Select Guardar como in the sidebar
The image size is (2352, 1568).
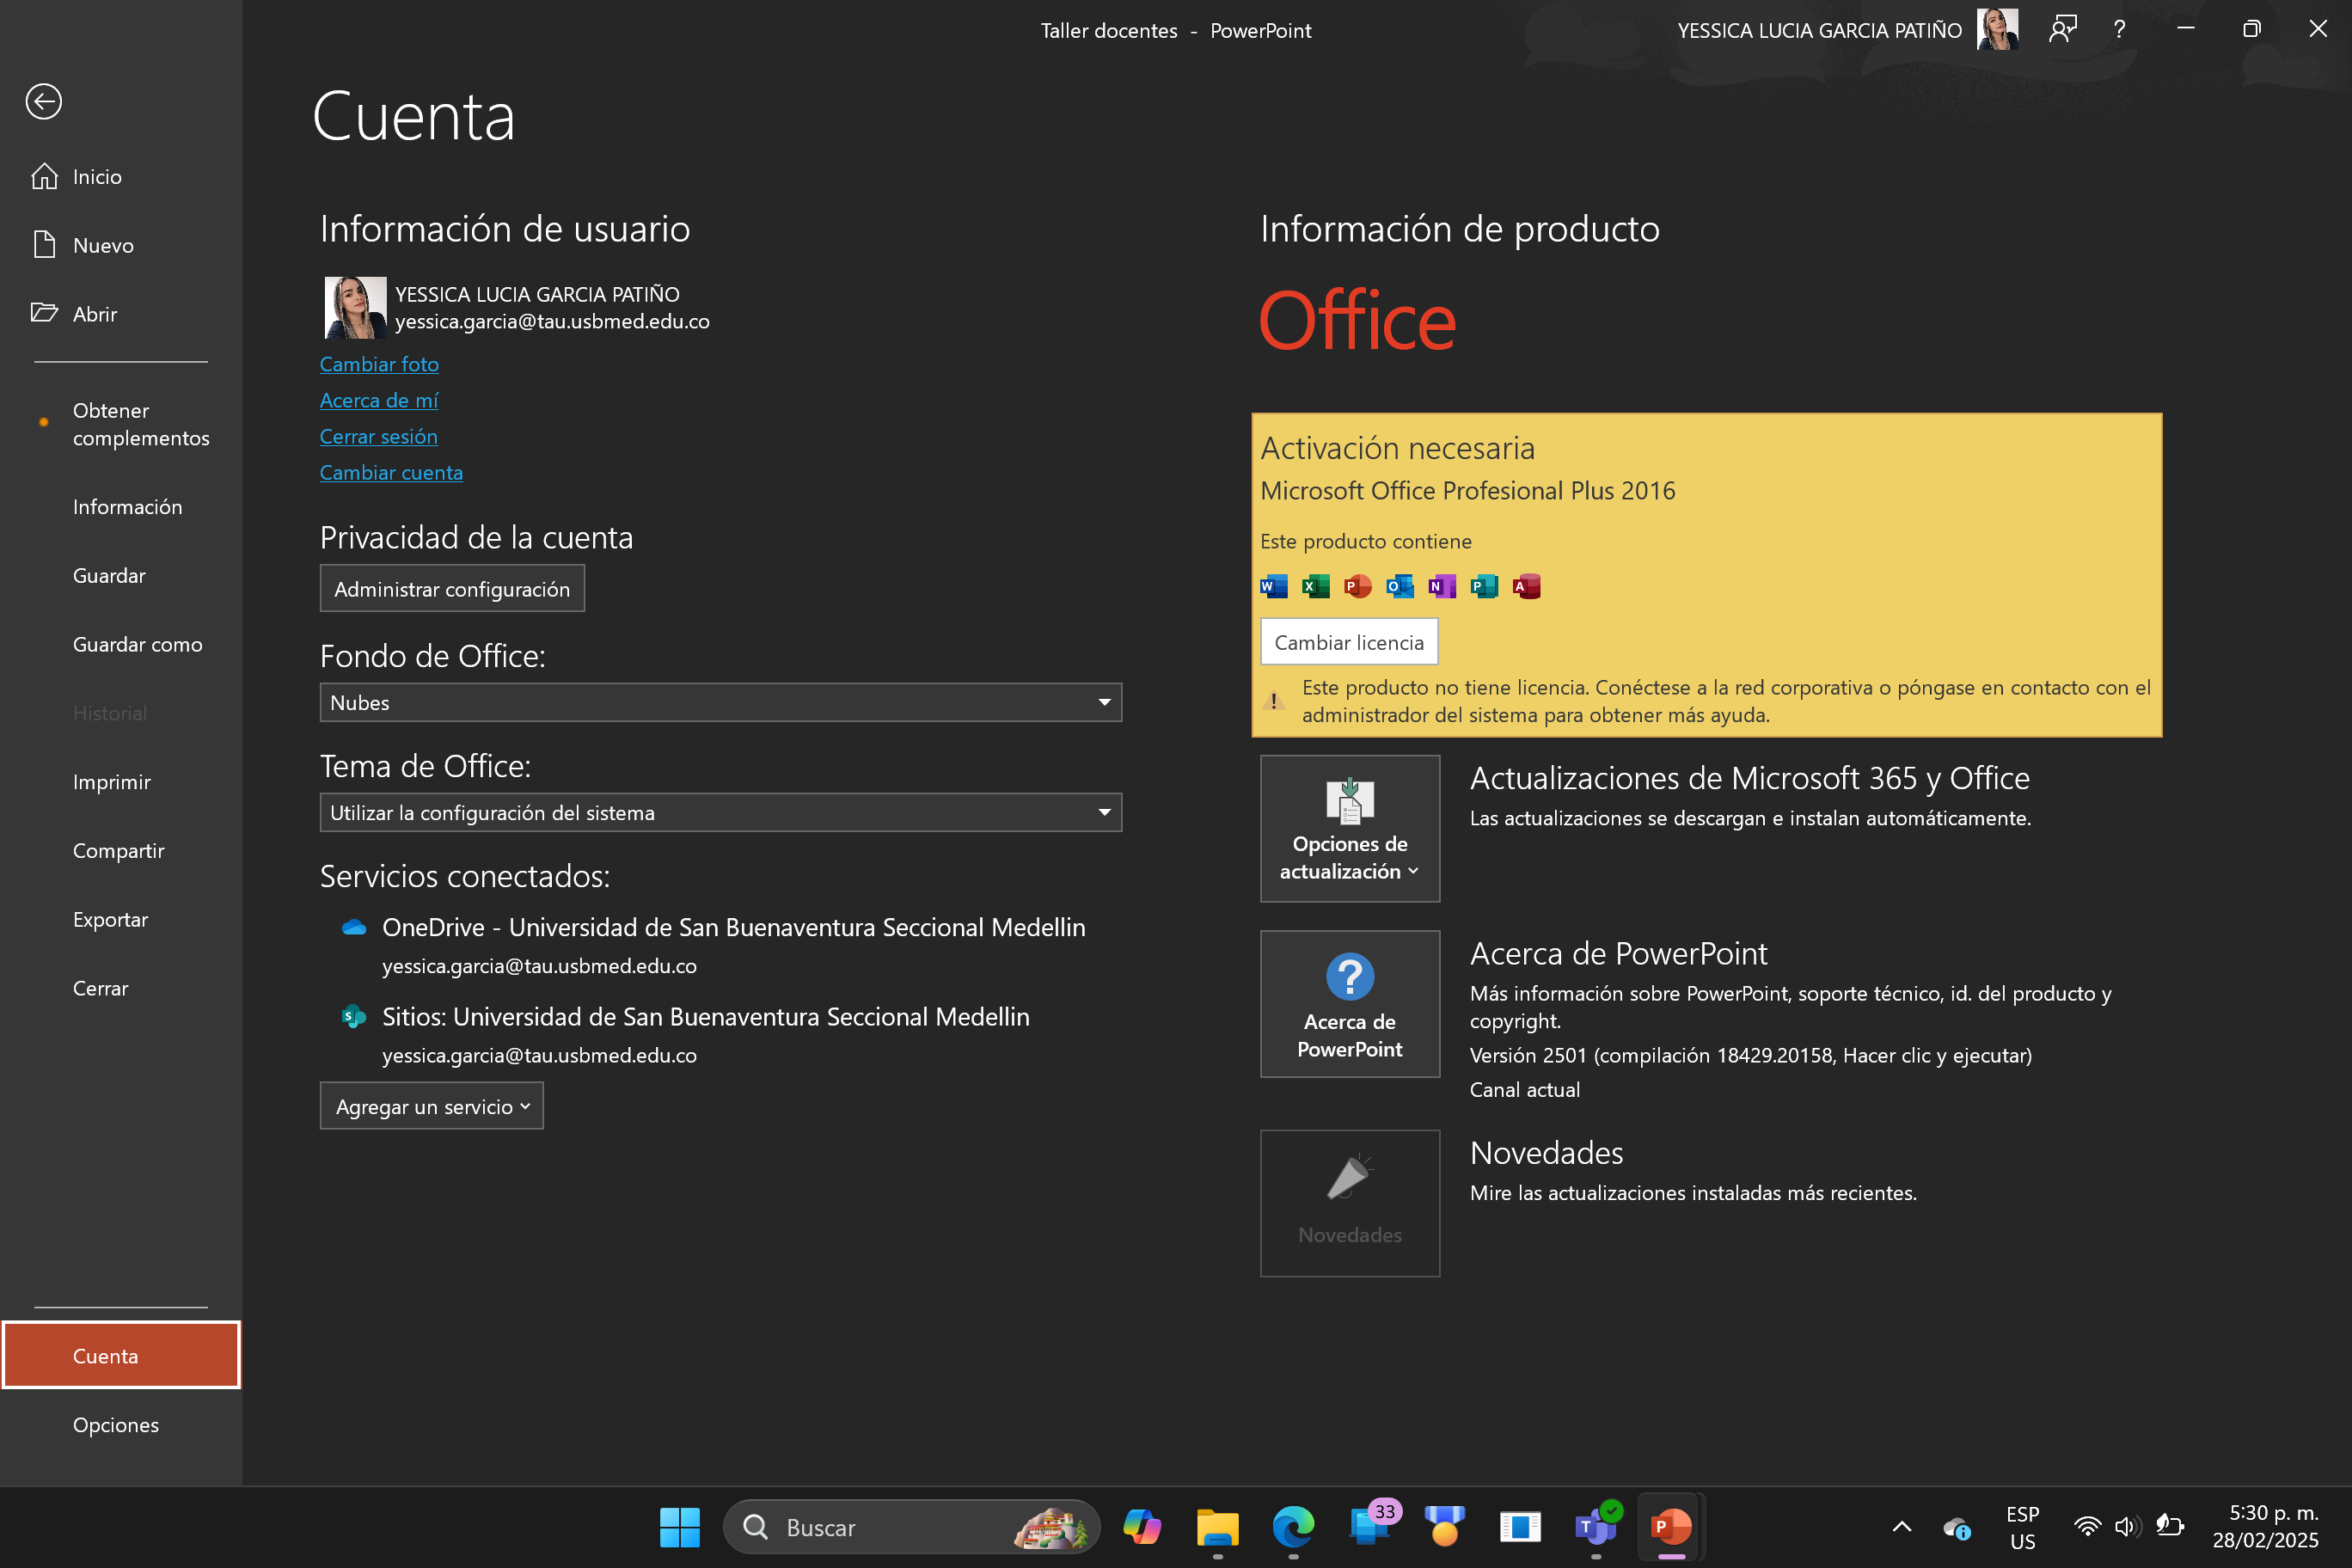click(x=137, y=644)
